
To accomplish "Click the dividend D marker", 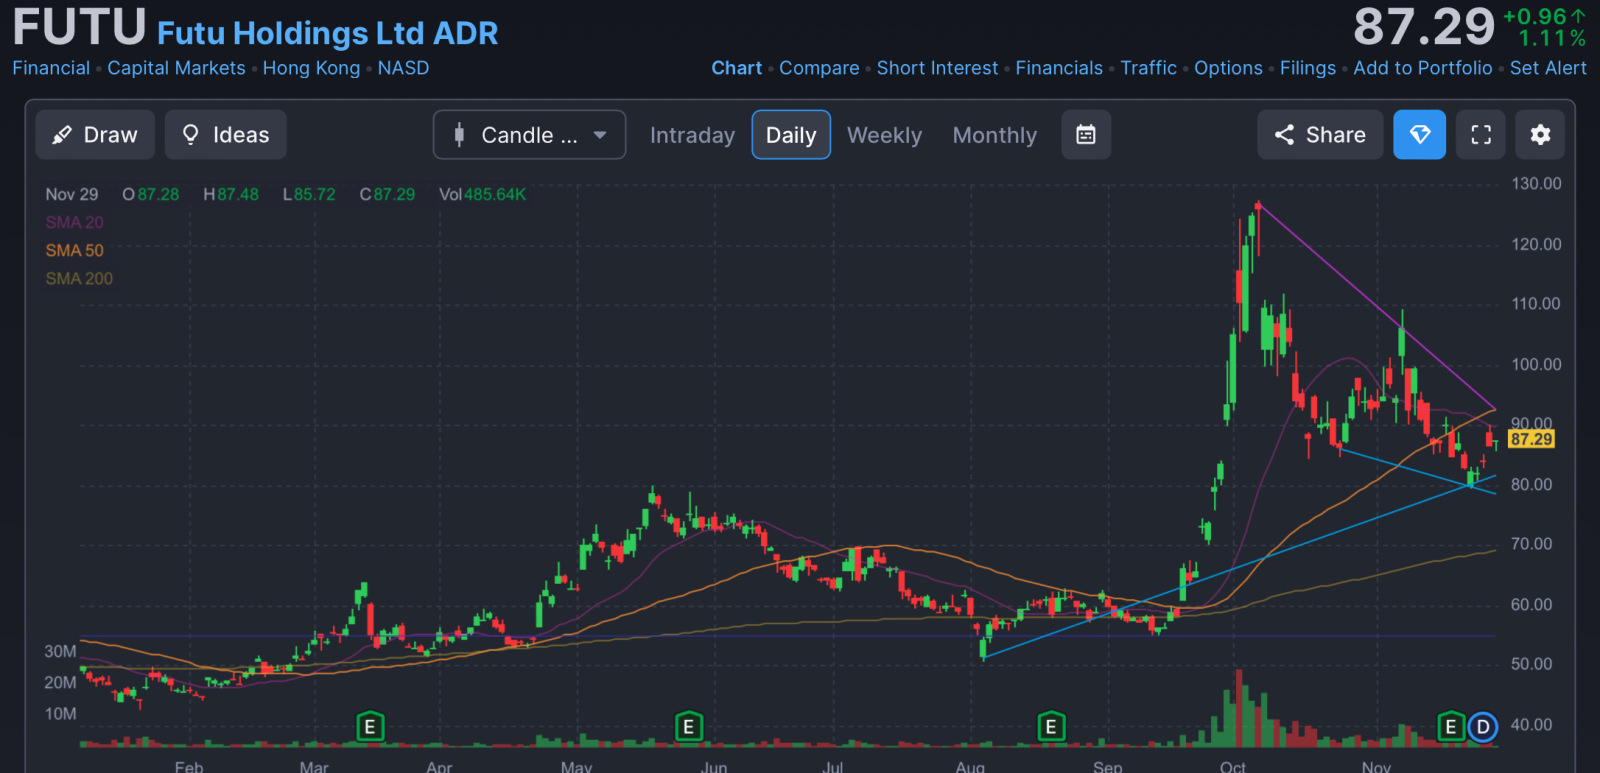I will pyautogui.click(x=1483, y=727).
